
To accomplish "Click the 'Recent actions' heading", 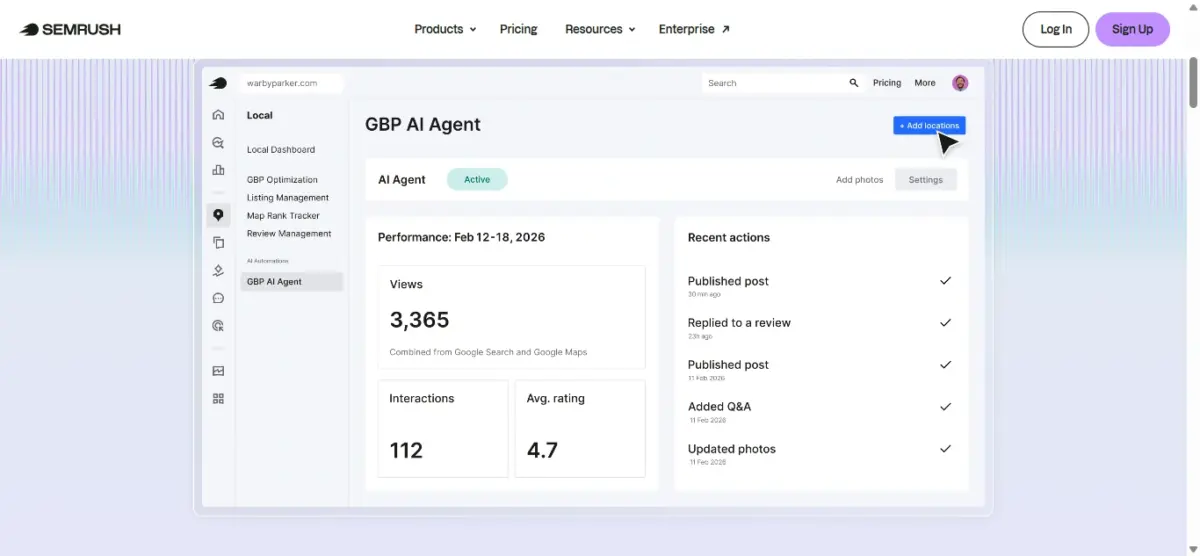I will pos(729,237).
